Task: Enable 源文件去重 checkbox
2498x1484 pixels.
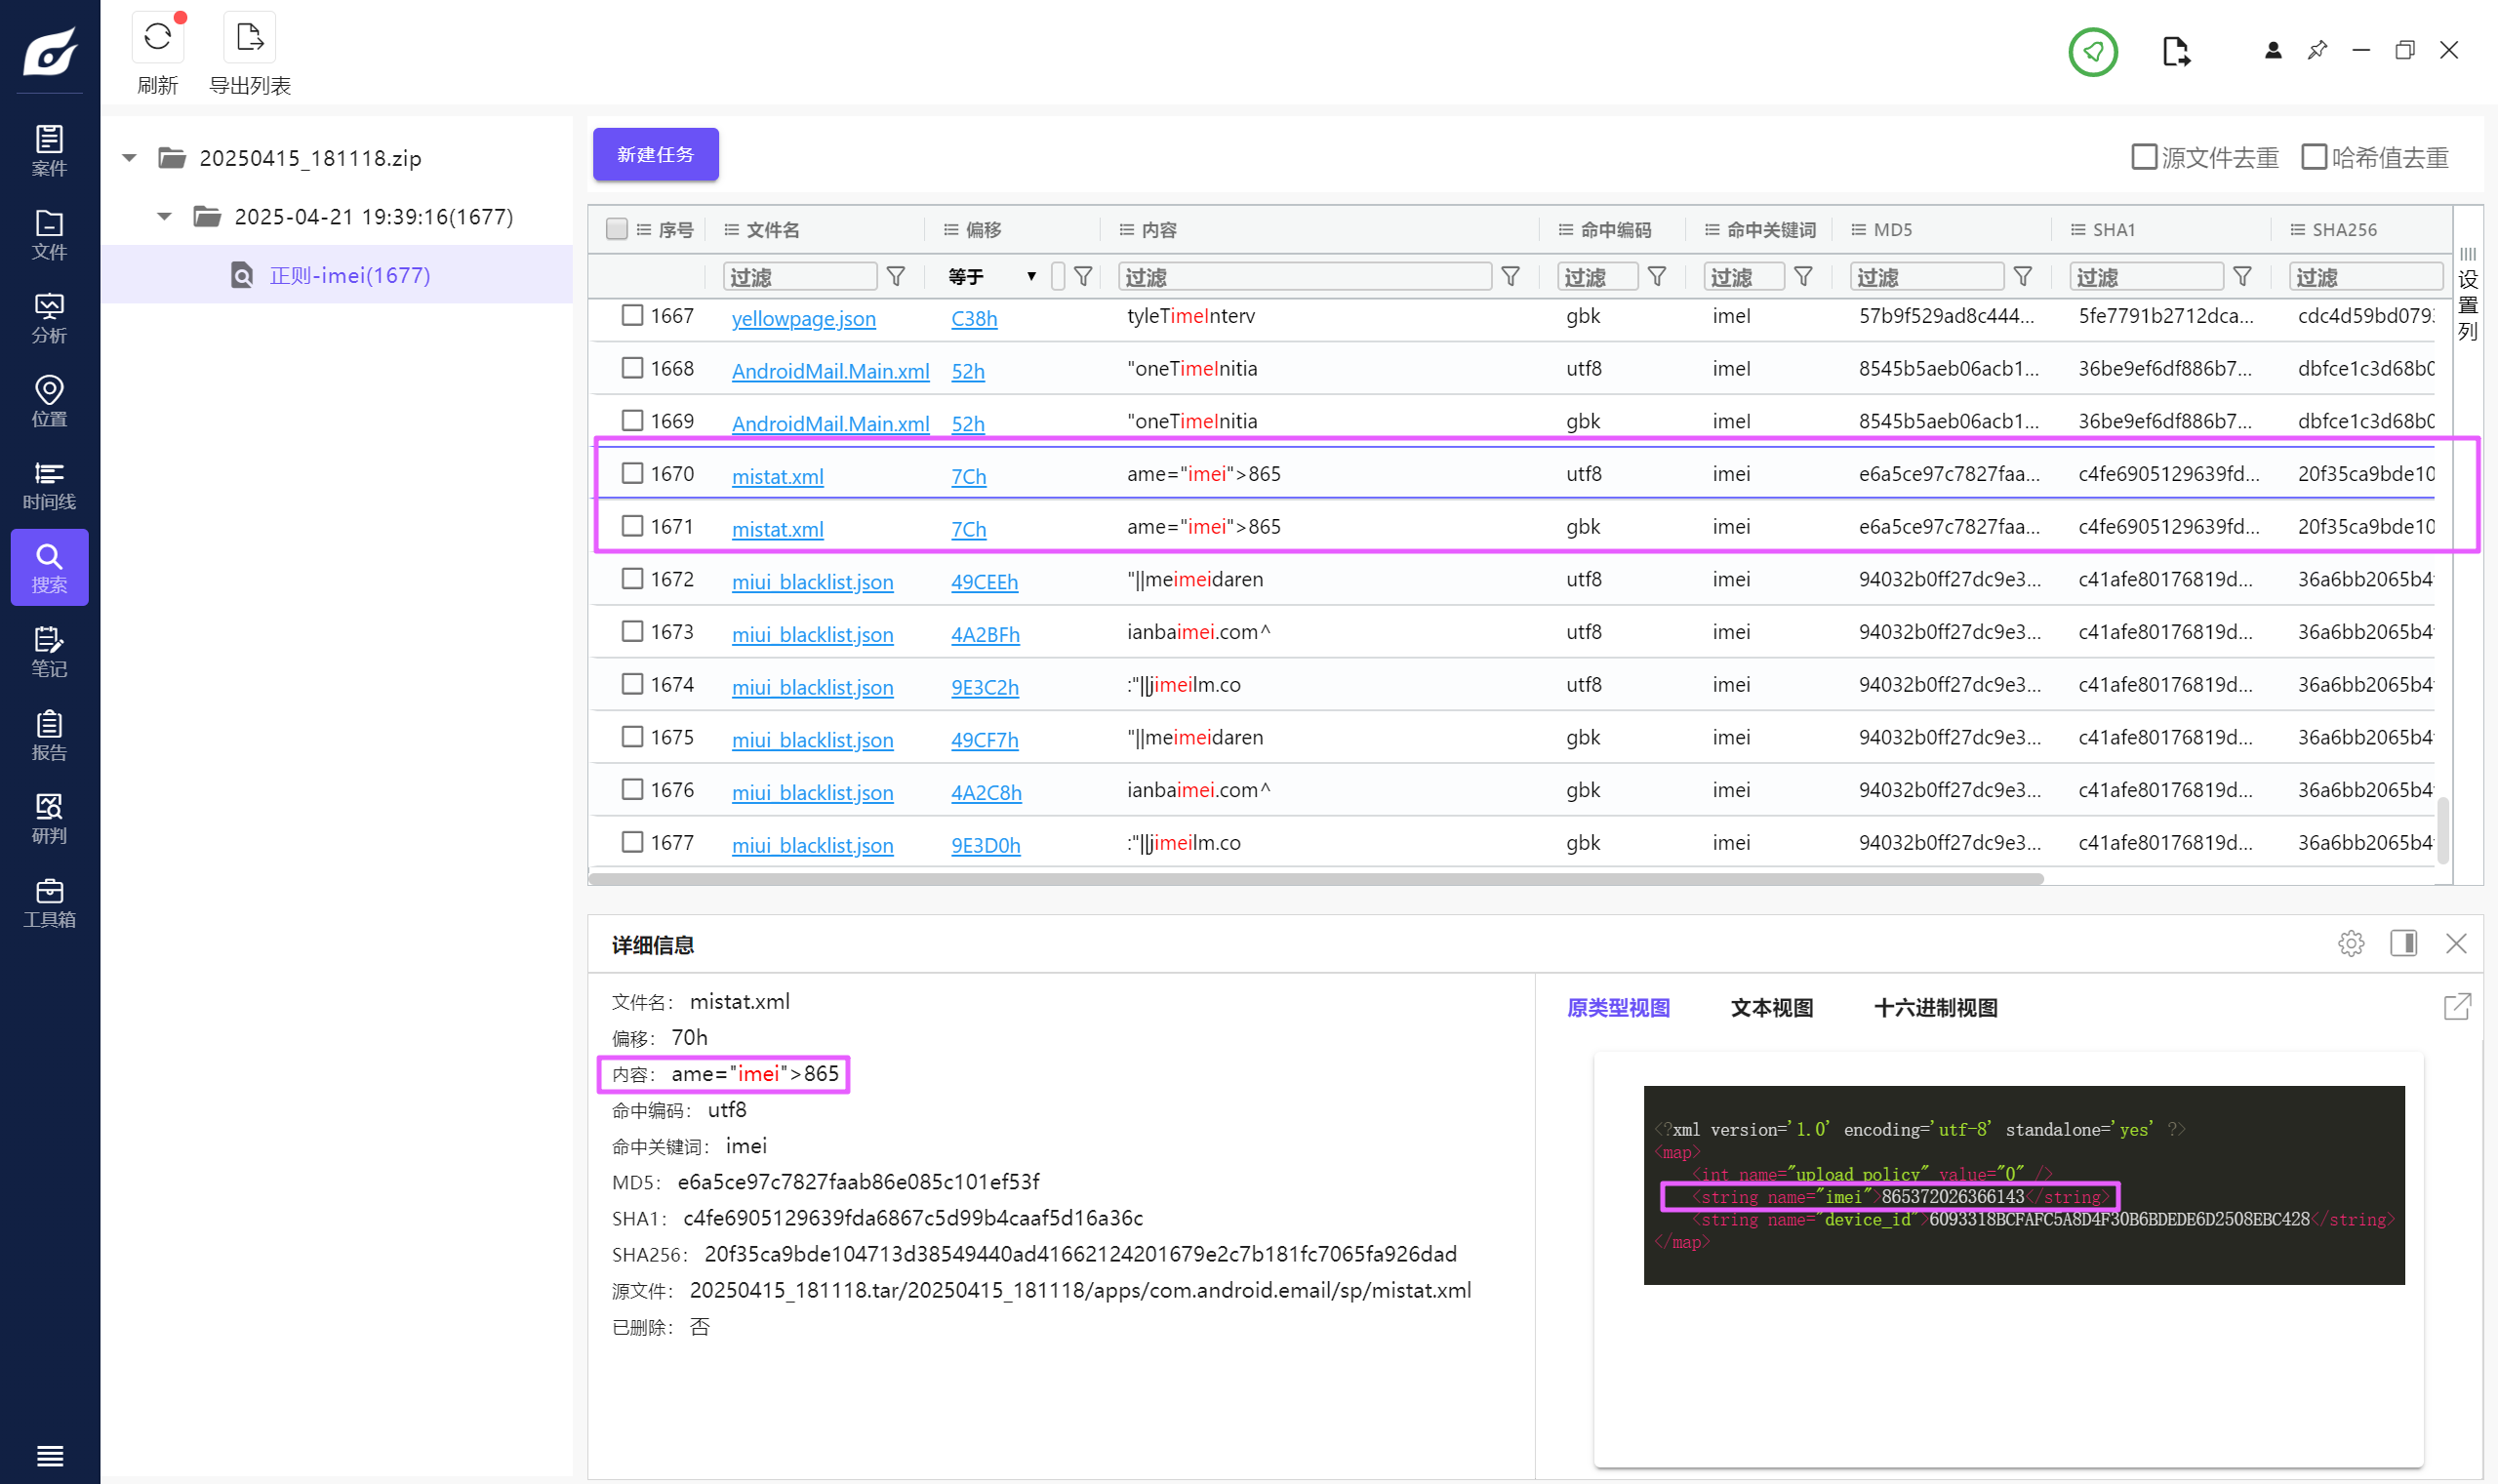Action: 2143,157
